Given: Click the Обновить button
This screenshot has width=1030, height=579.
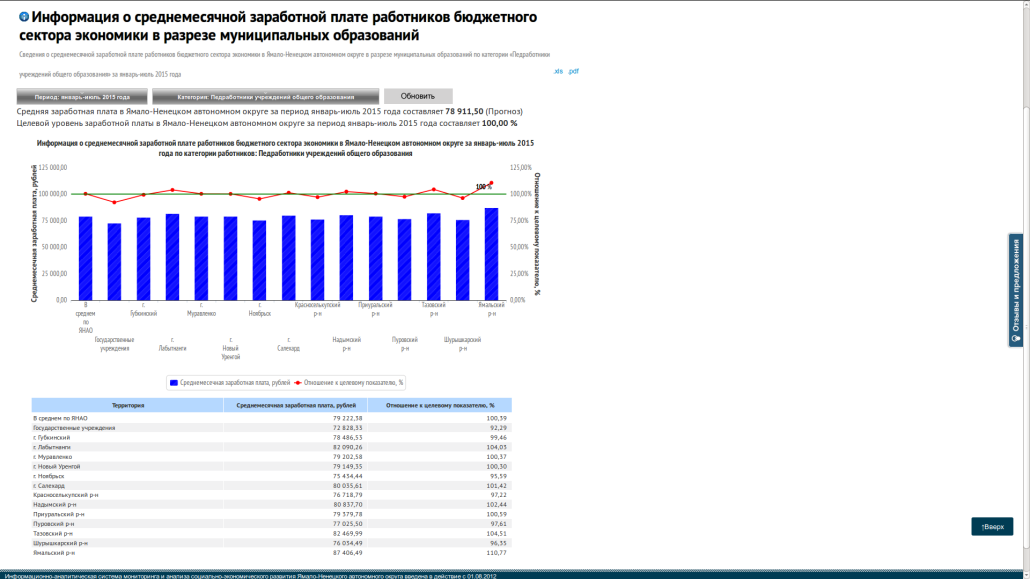Looking at the screenshot, I should [418, 96].
